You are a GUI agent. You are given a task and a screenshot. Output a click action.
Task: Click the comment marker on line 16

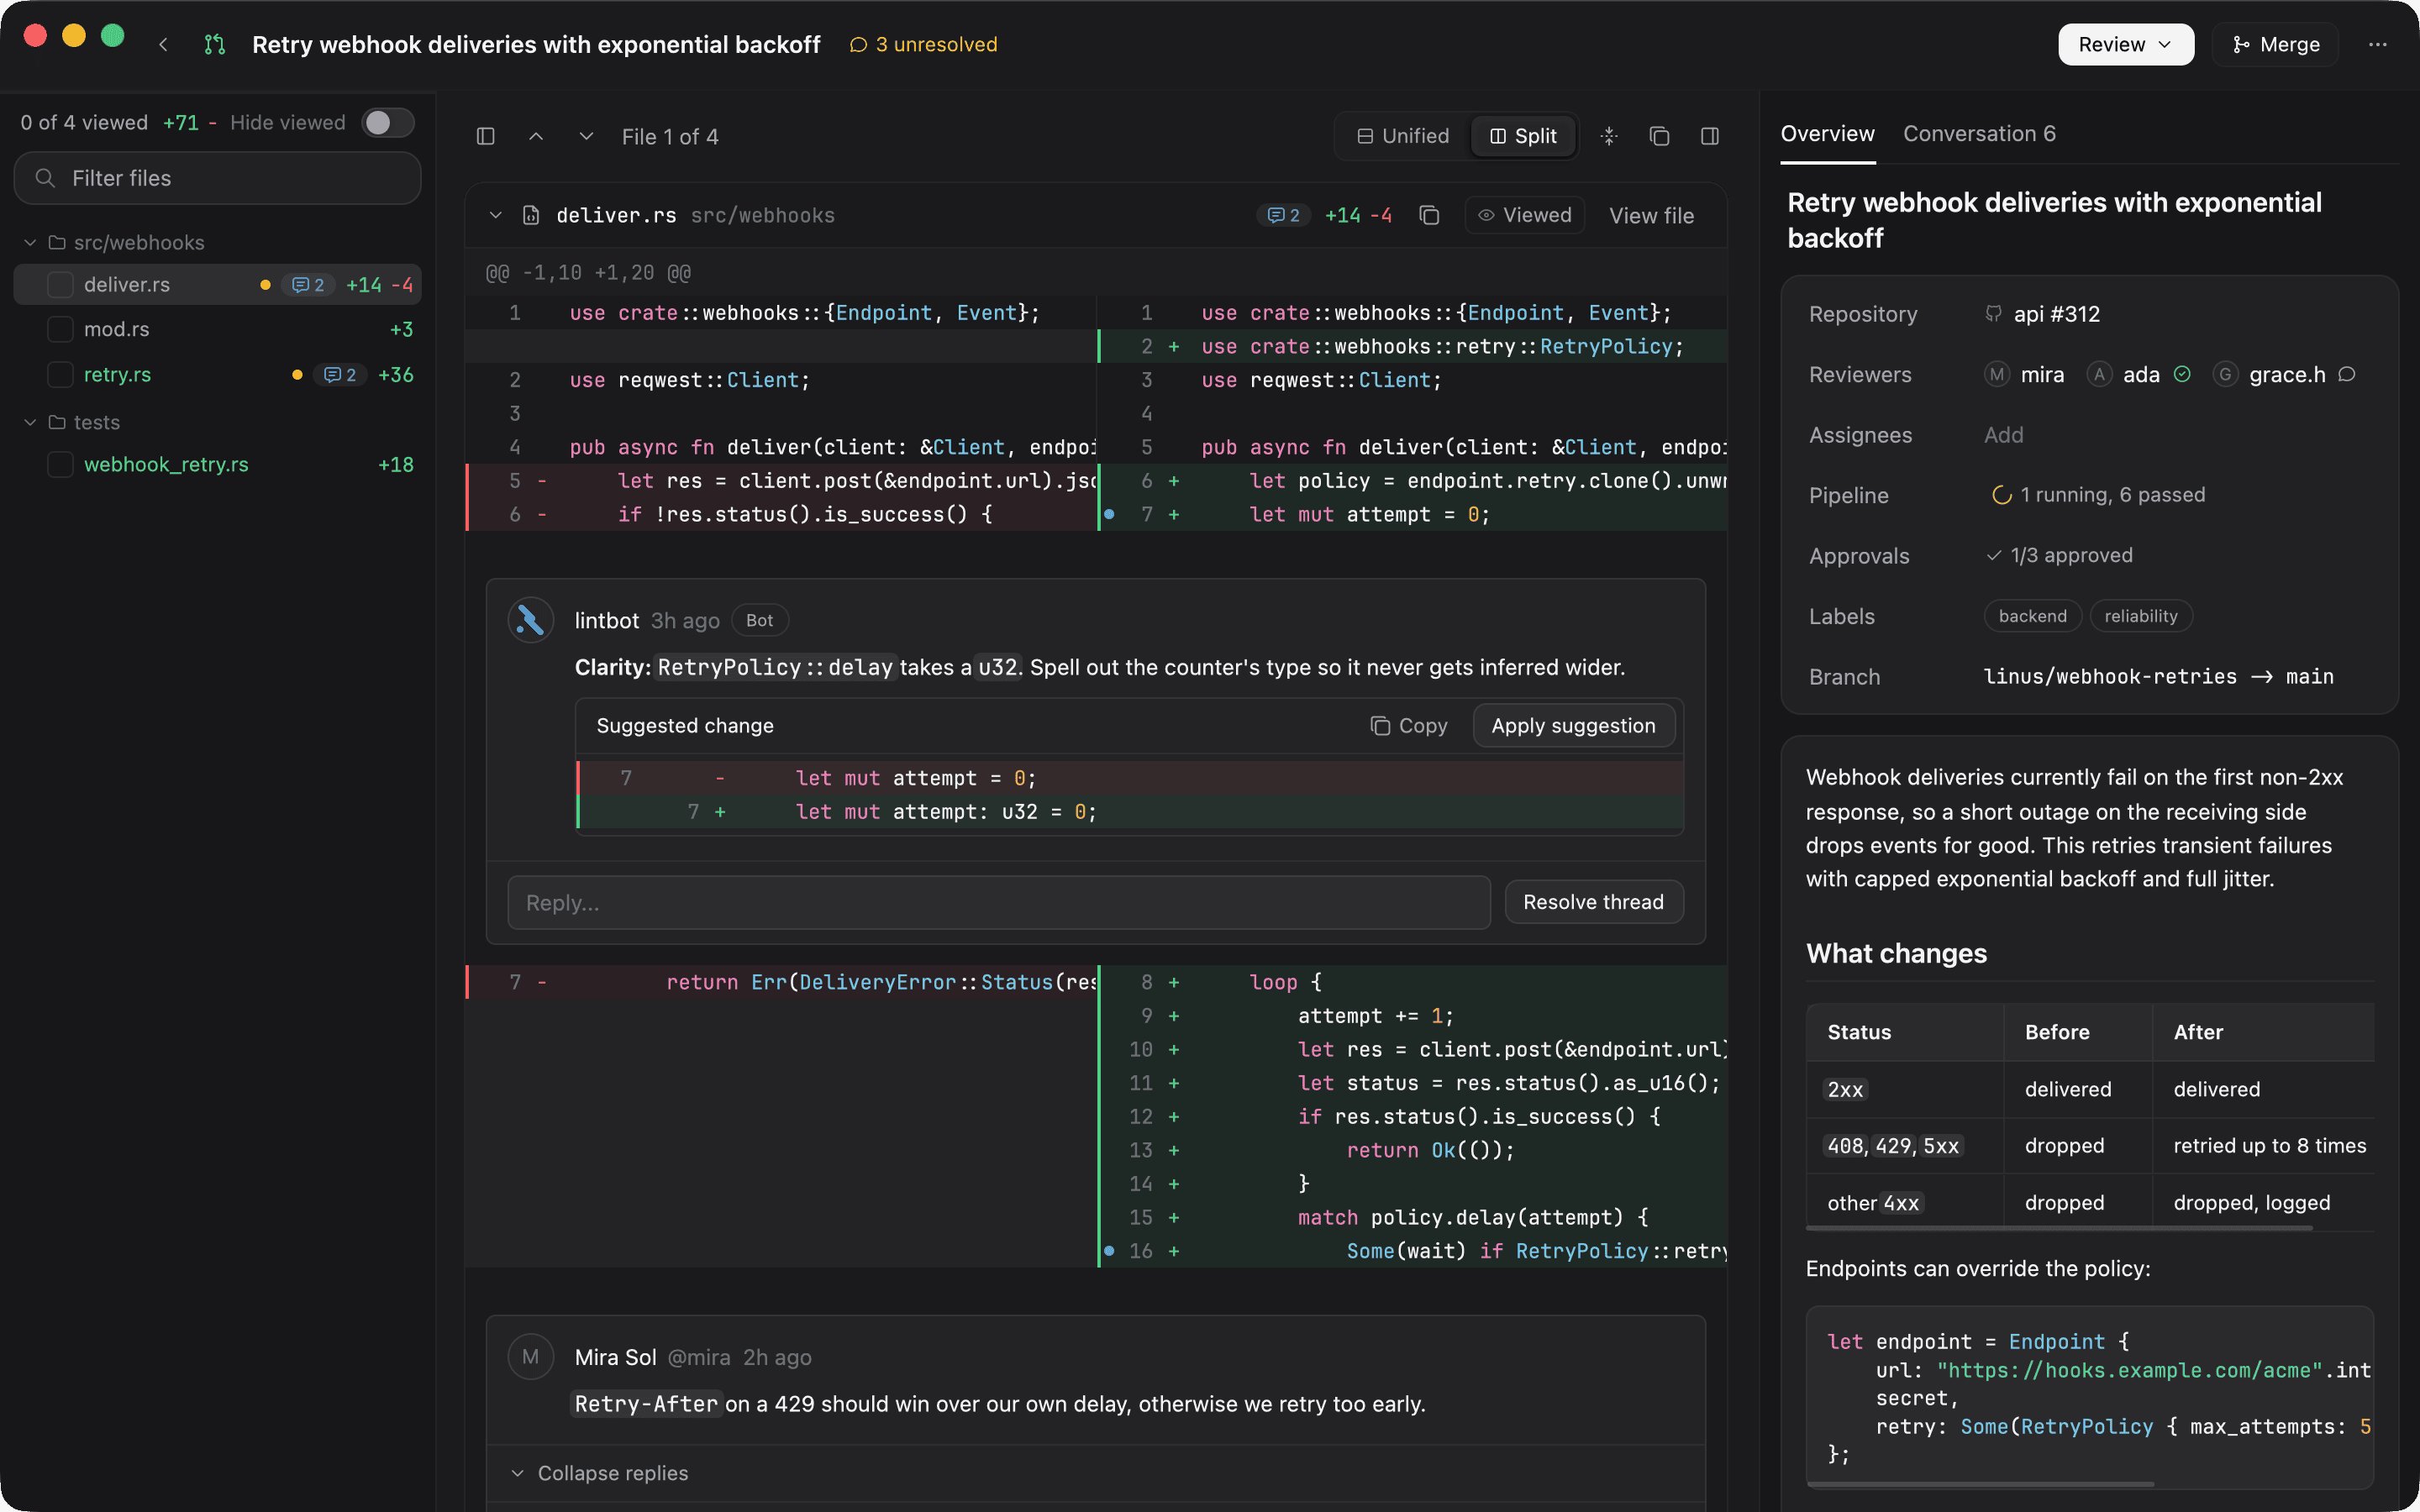click(1109, 1250)
